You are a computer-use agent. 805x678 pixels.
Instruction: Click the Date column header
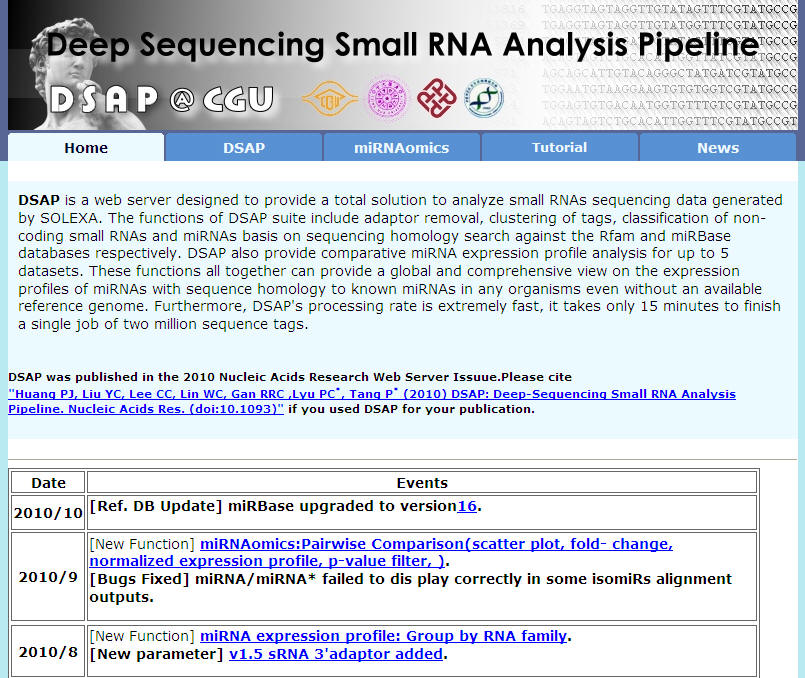48,483
